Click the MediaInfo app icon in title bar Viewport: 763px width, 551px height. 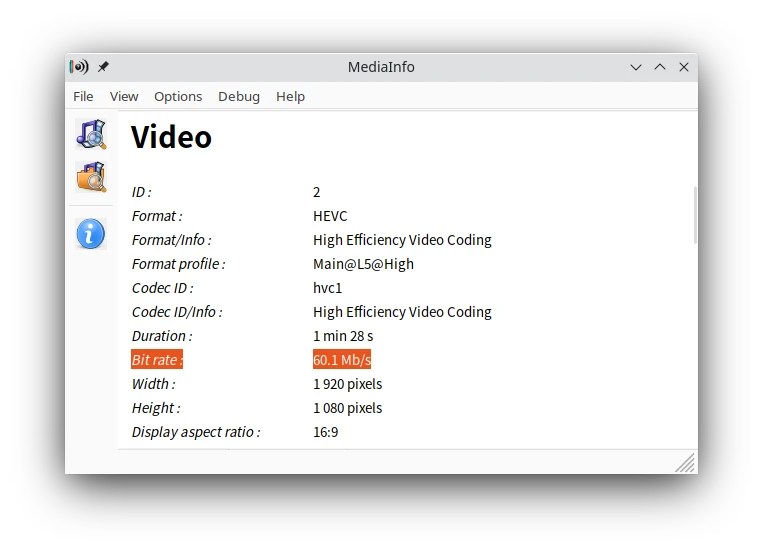point(79,67)
